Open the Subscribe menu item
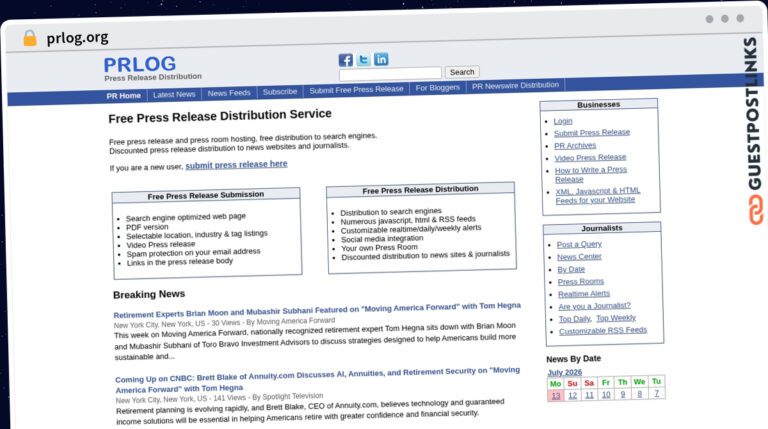 (280, 92)
